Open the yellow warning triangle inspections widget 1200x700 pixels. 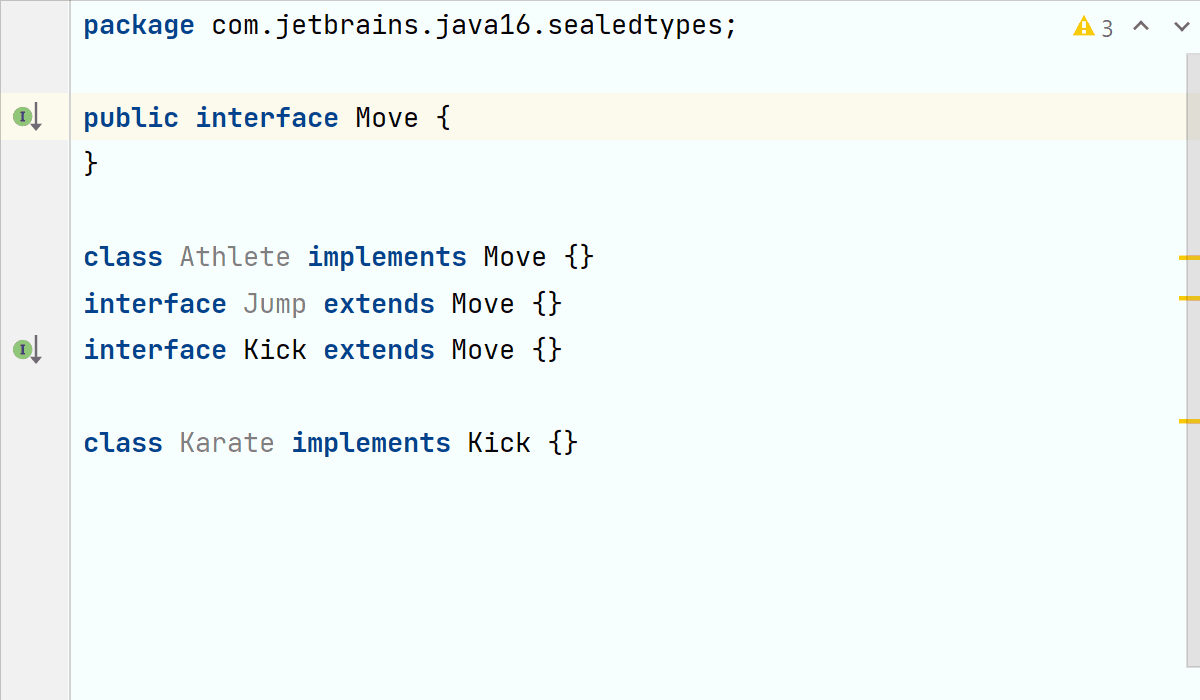pyautogui.click(x=1084, y=27)
